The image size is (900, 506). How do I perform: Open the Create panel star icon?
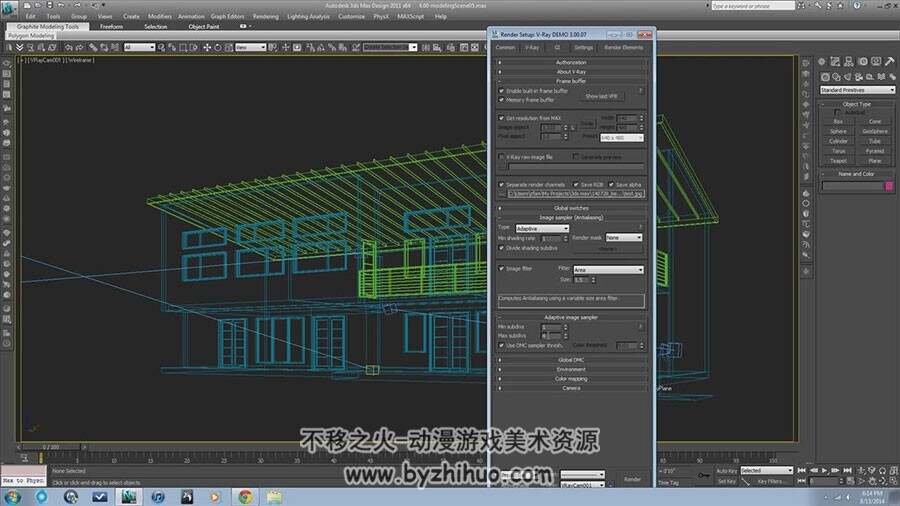click(822, 61)
